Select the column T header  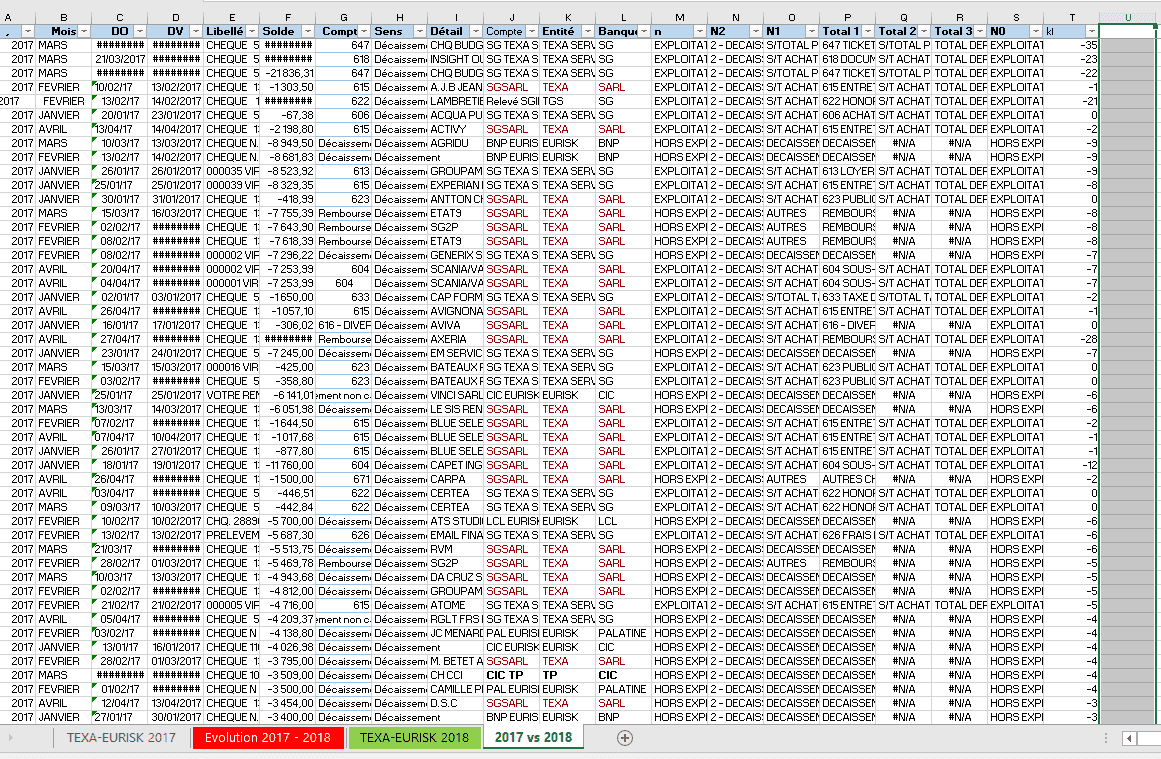click(x=1071, y=17)
